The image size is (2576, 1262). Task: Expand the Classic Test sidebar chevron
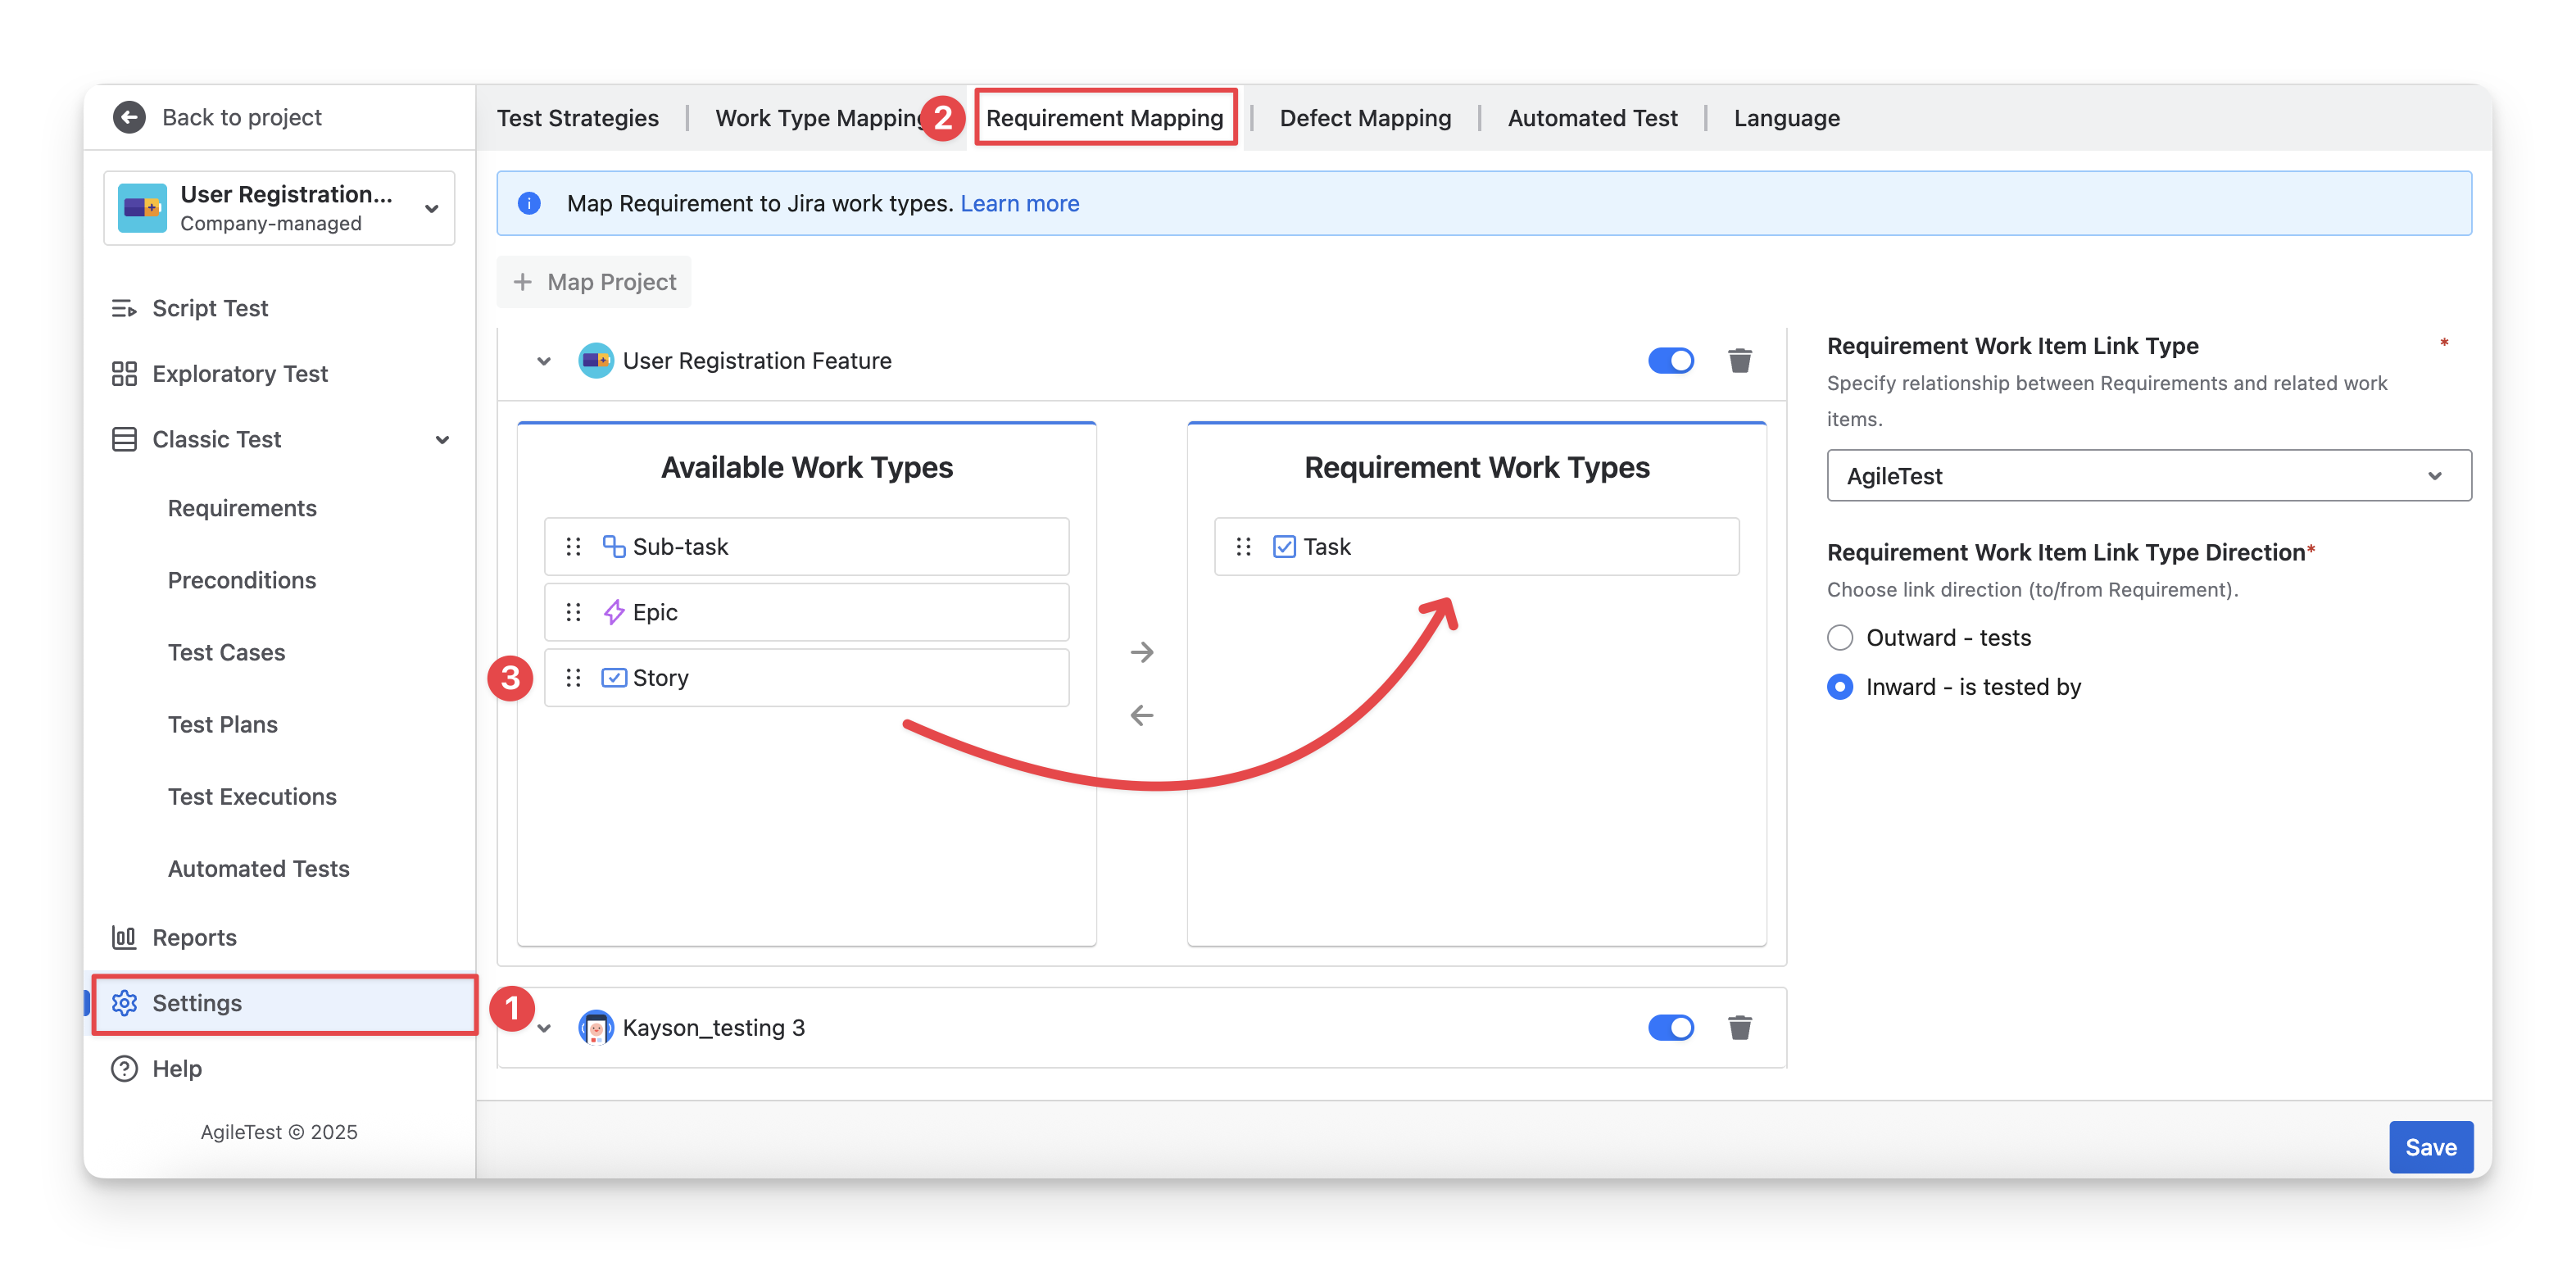click(x=442, y=439)
